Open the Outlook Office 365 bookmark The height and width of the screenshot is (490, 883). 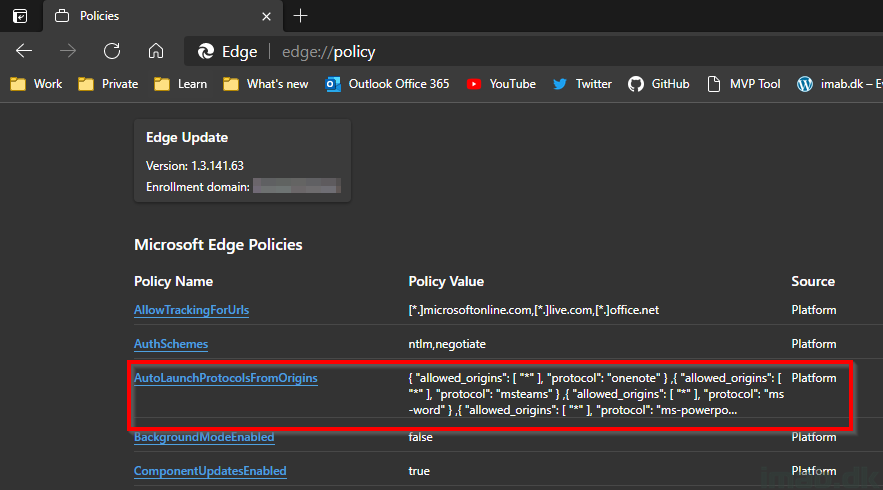click(x=387, y=84)
